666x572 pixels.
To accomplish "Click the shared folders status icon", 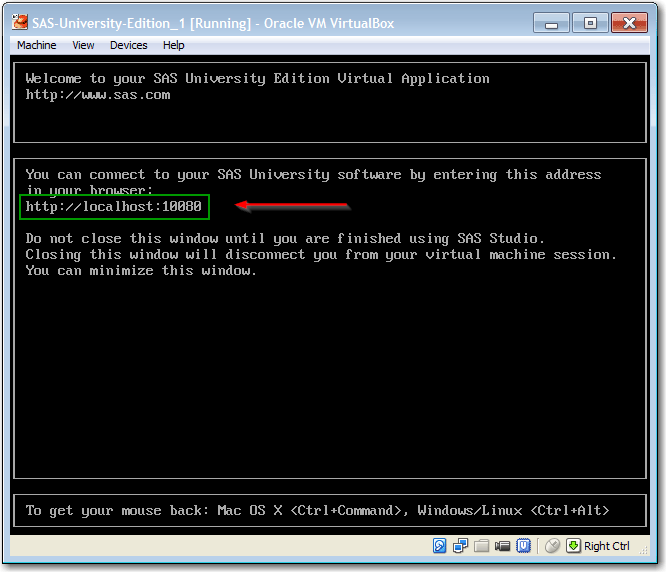I will [x=481, y=546].
